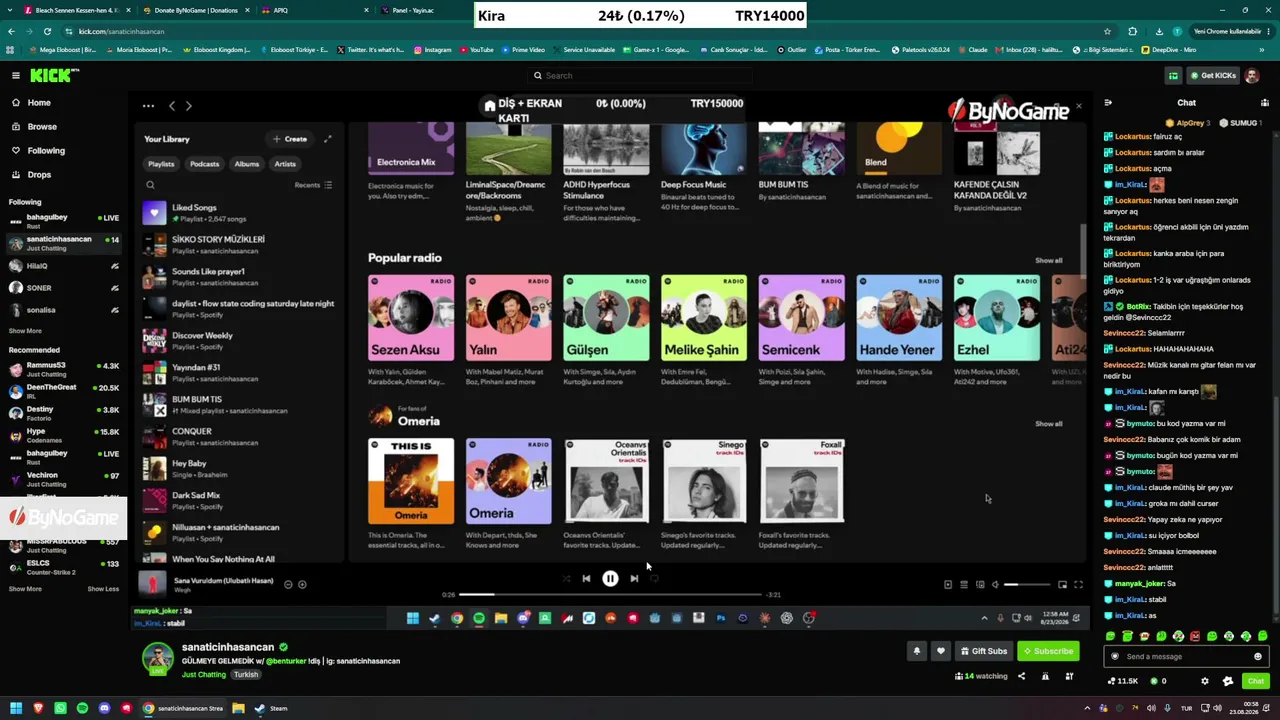
Task: Collapse the chat panel arrow icon
Action: click(1108, 103)
